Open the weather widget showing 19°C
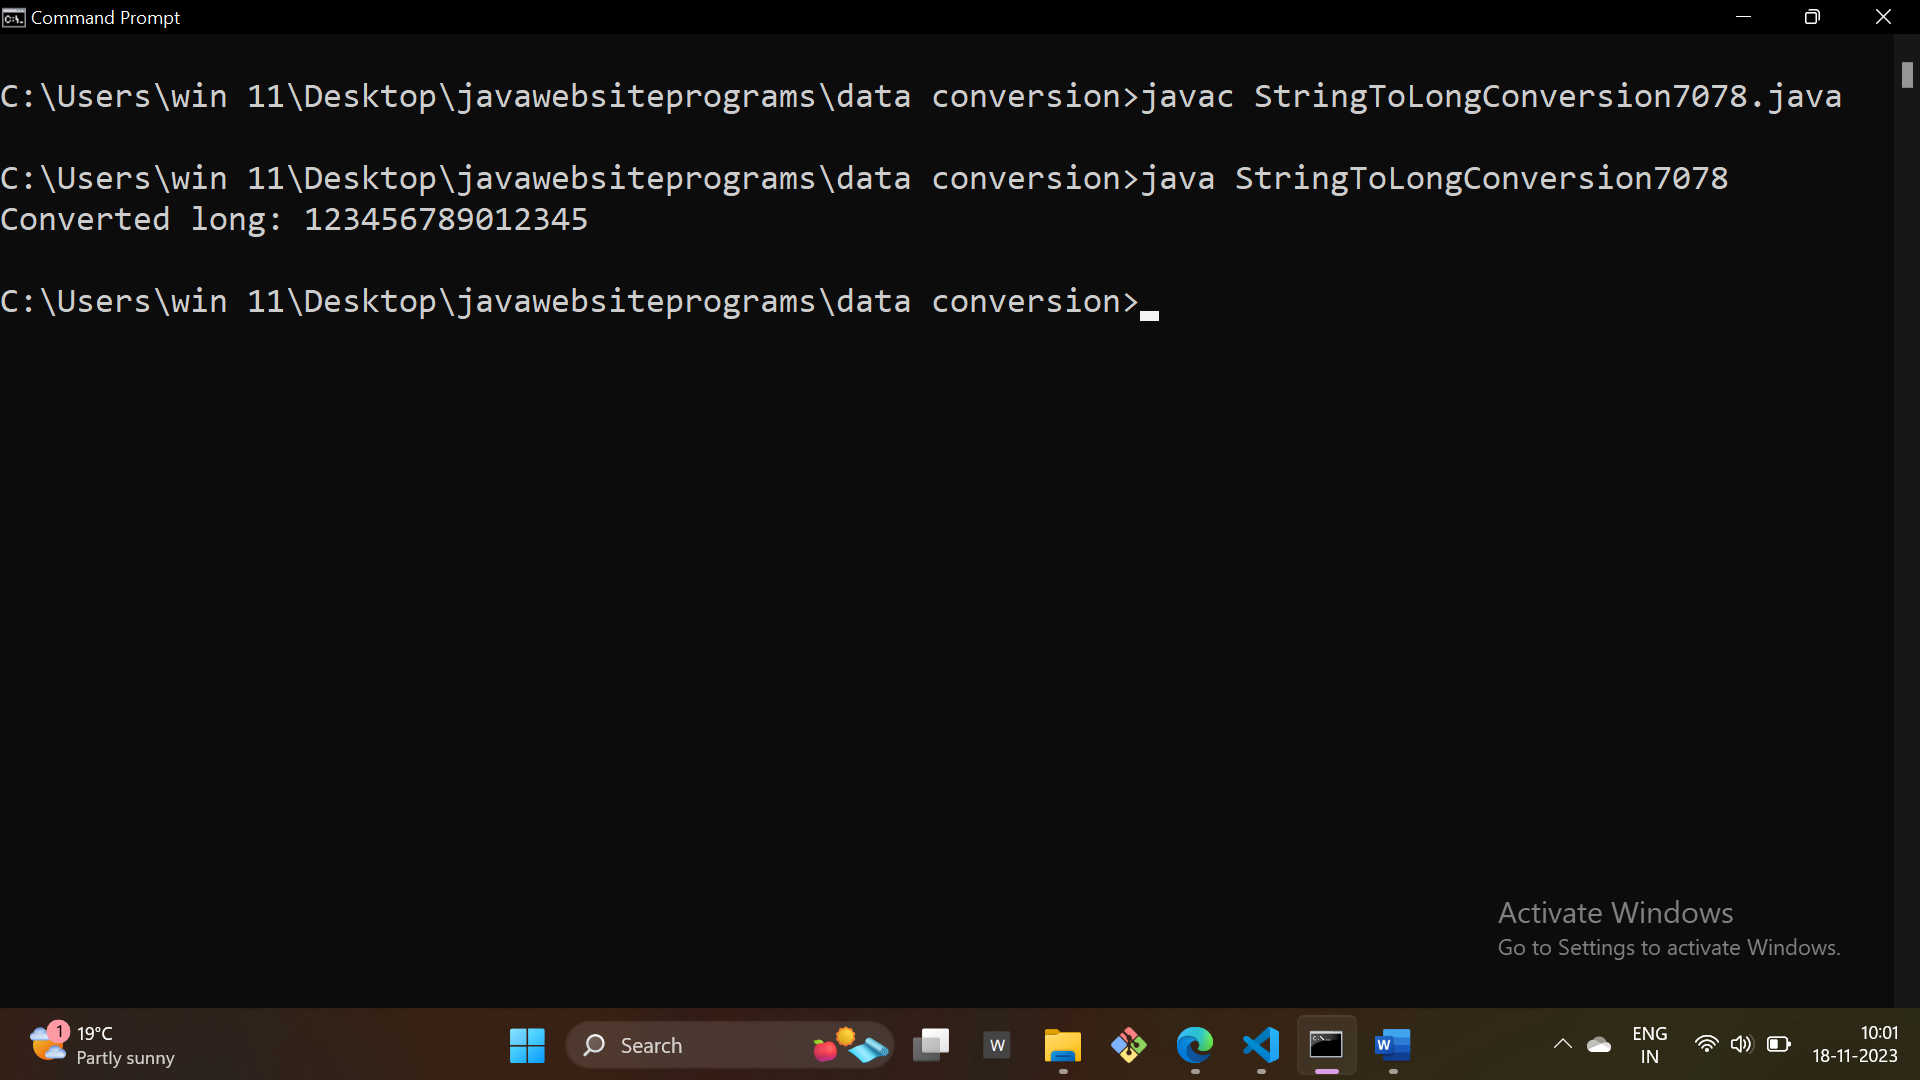This screenshot has width=1920, height=1080. (x=100, y=1045)
